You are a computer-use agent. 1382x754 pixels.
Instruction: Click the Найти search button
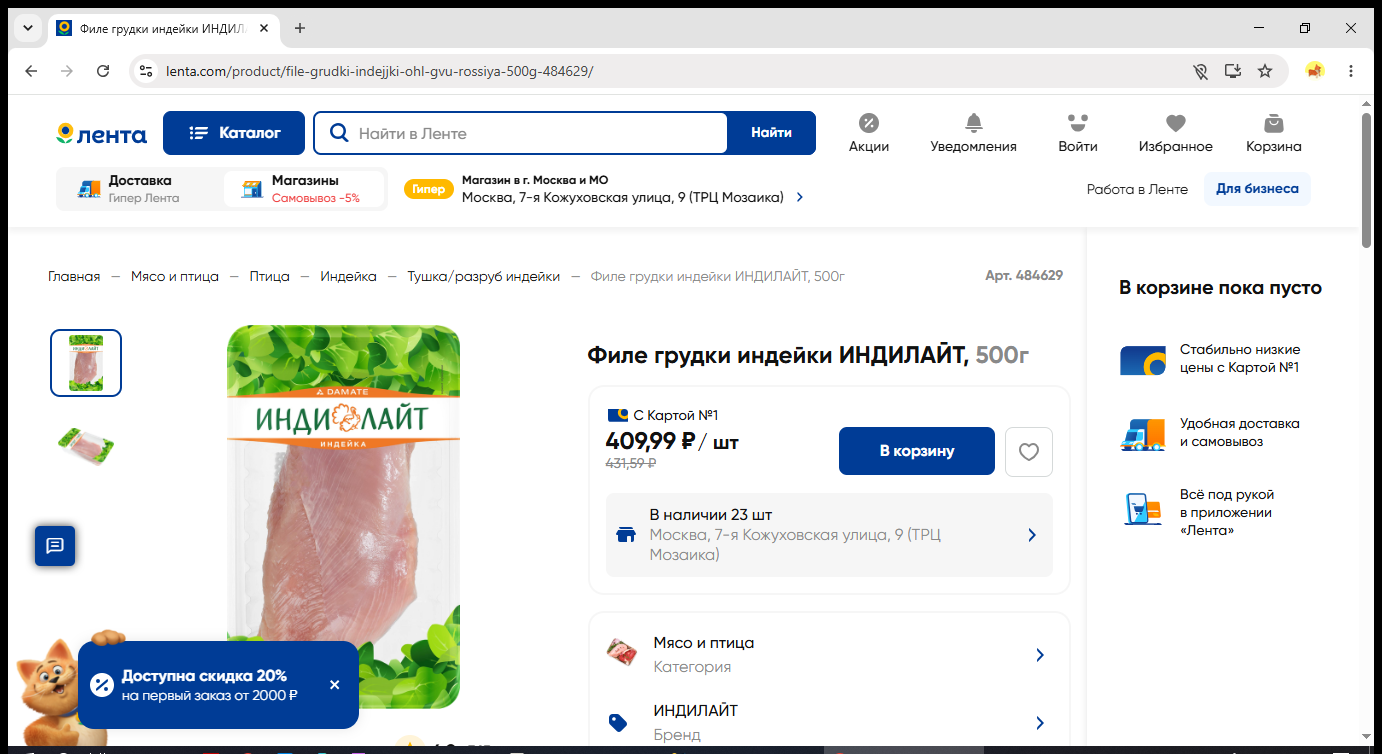771,133
